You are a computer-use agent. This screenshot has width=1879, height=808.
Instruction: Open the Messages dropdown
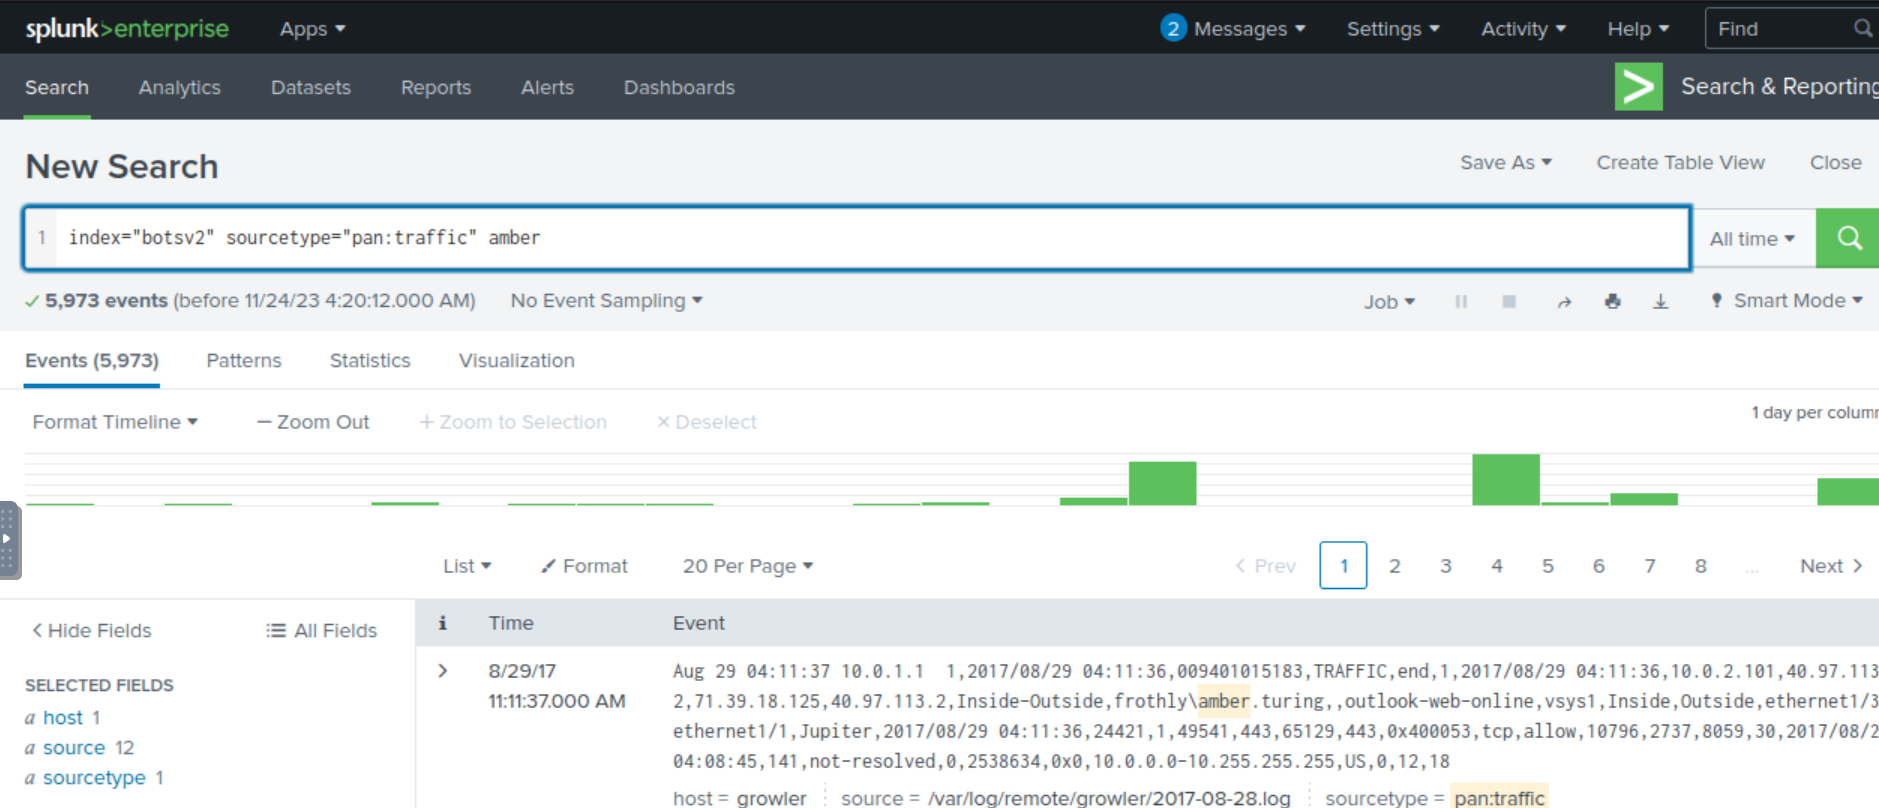click(1250, 29)
